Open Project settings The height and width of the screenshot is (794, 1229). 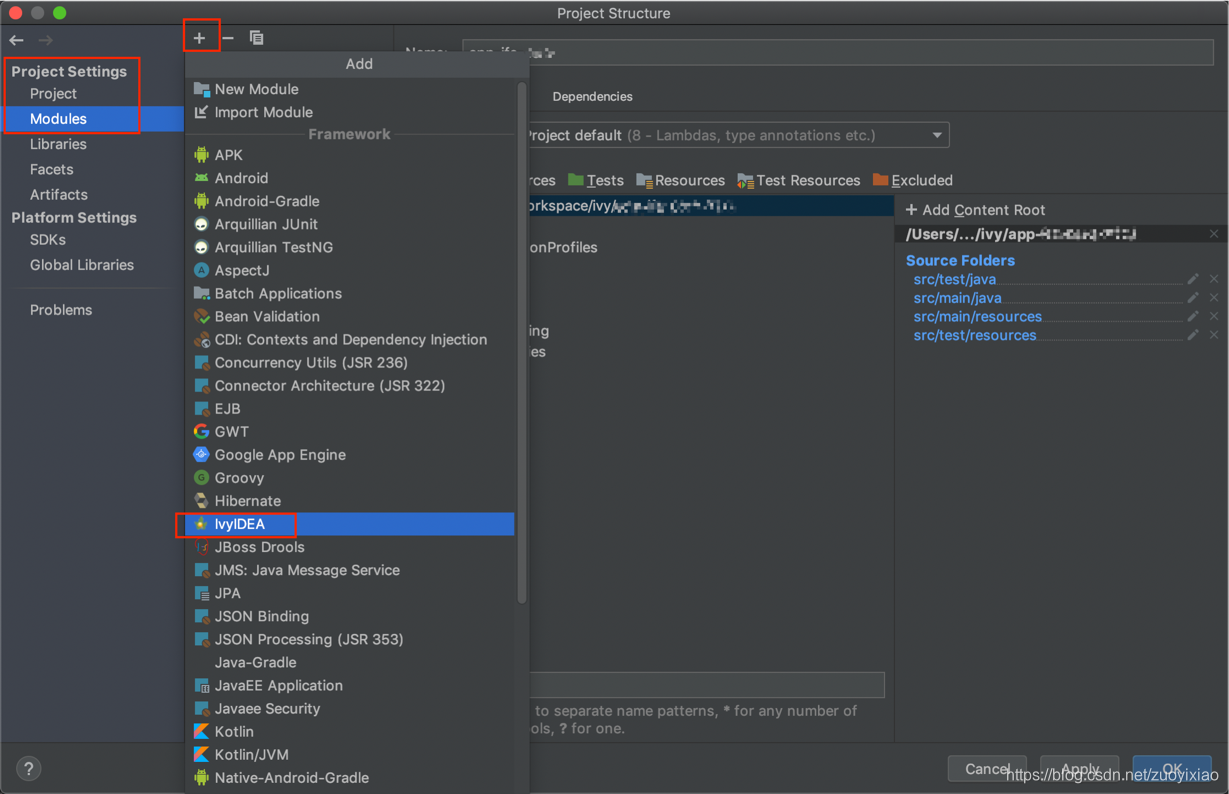(x=53, y=93)
